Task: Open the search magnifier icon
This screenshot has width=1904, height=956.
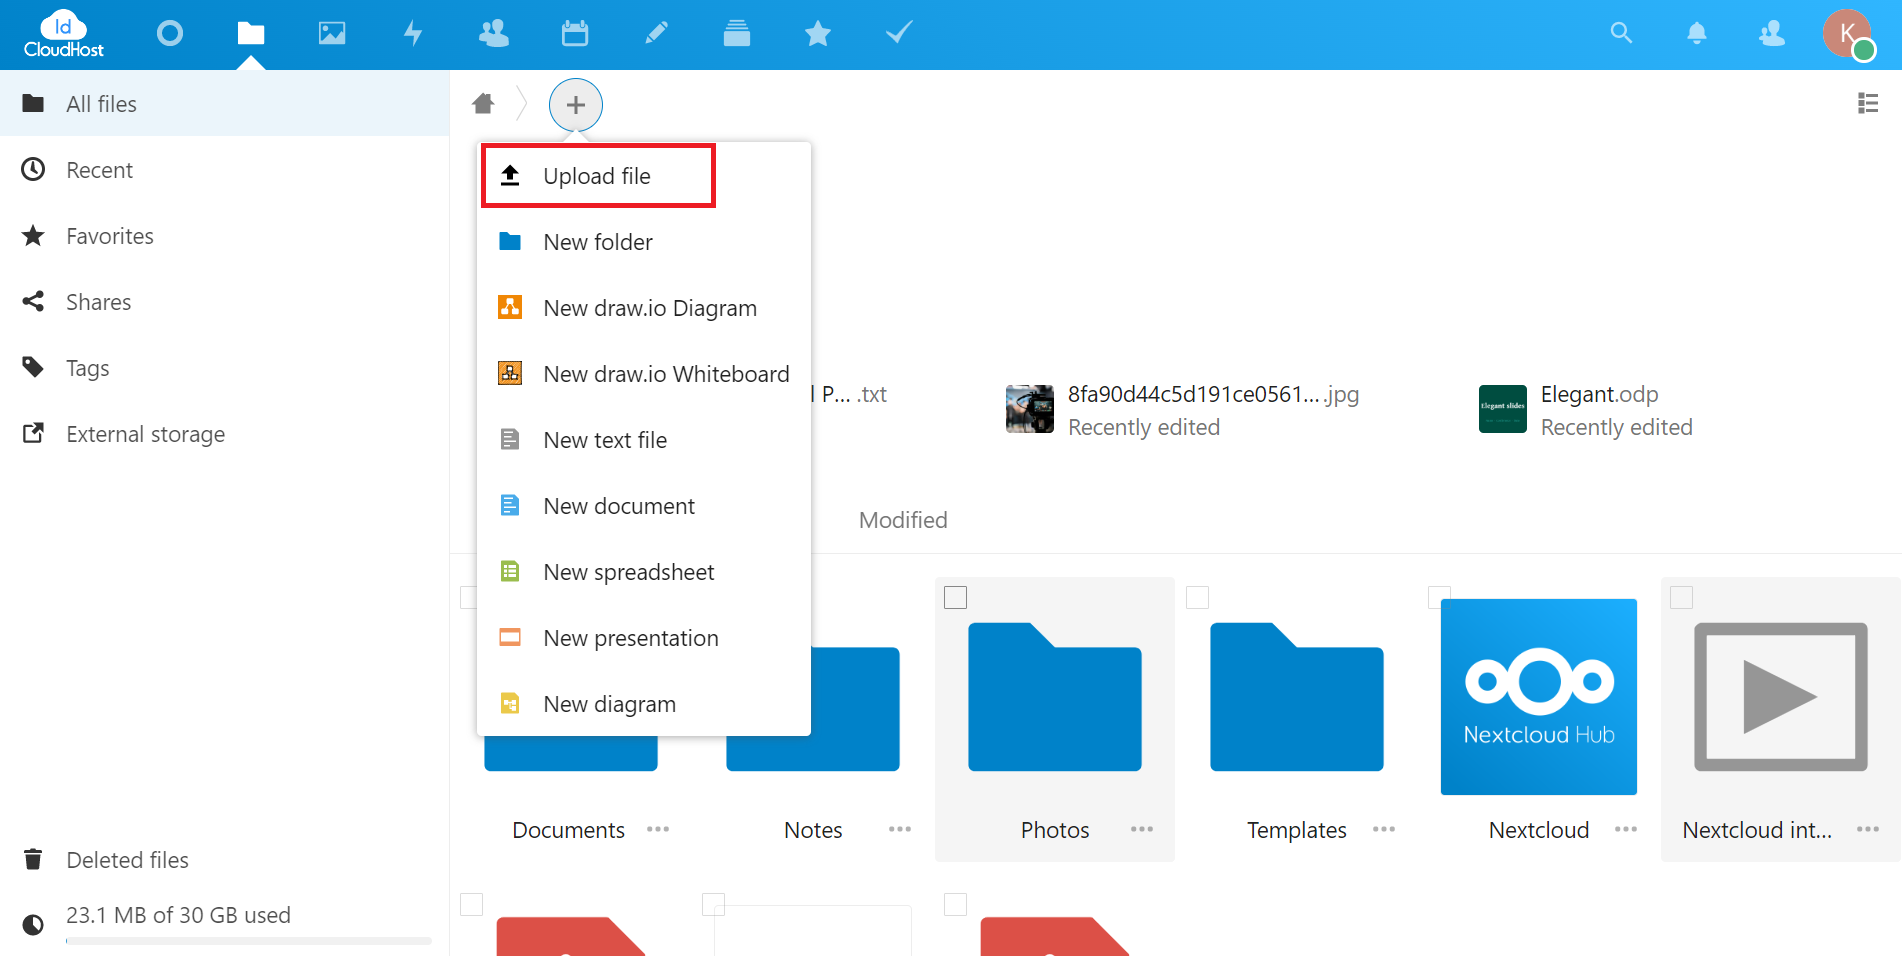Action: (x=1620, y=33)
